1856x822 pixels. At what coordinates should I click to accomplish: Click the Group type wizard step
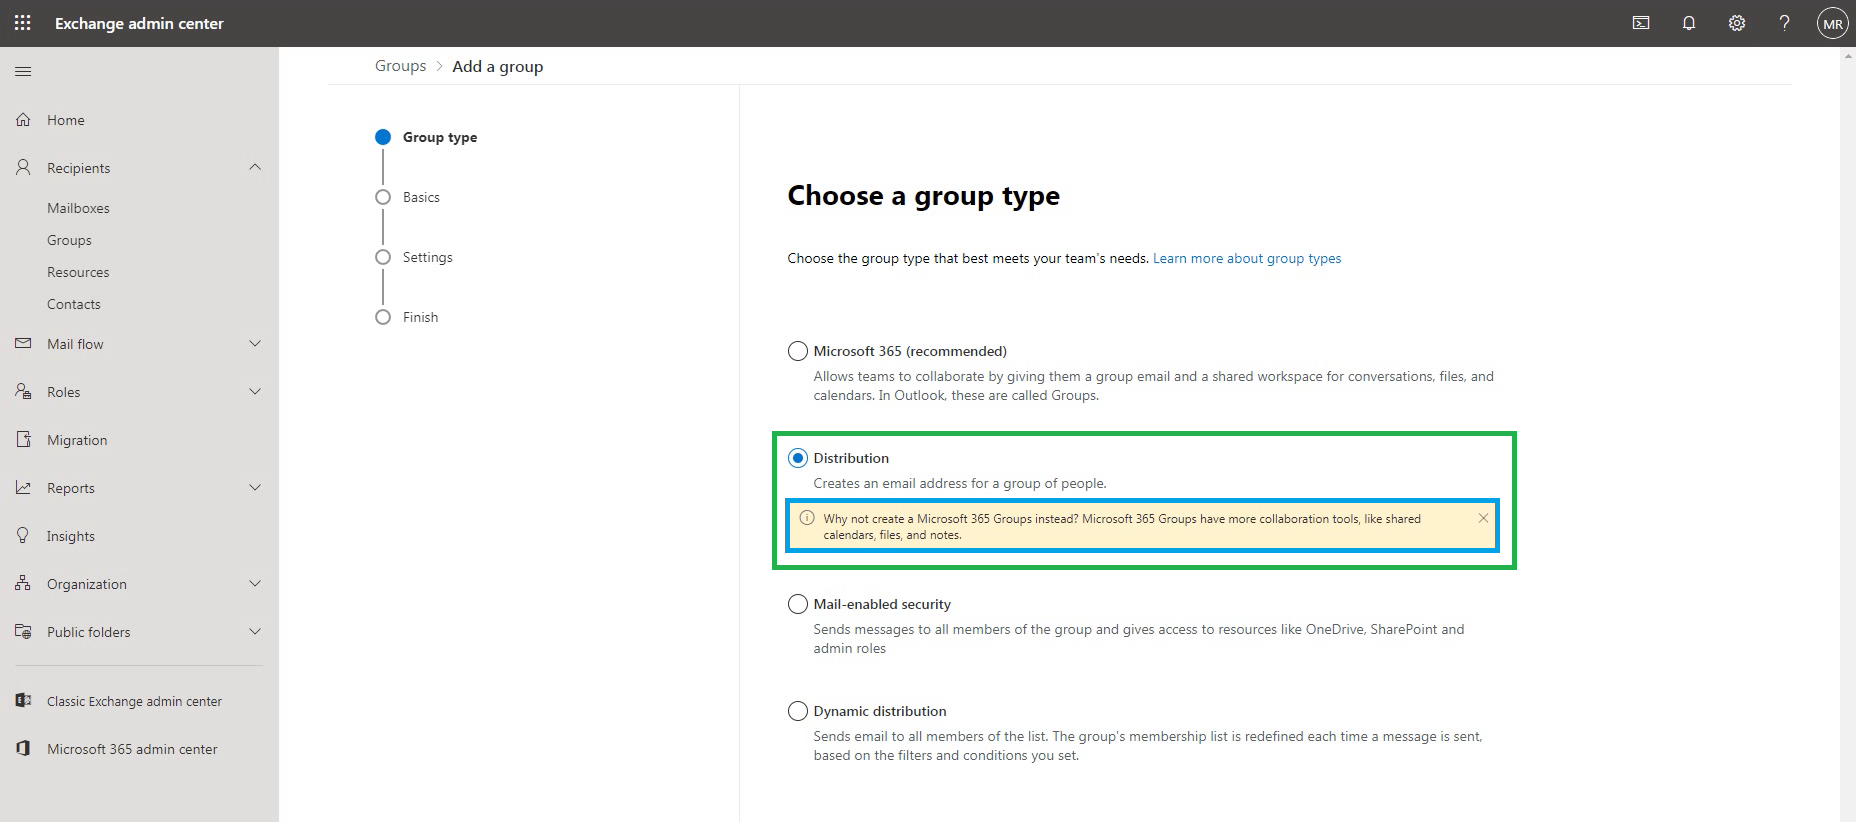(440, 137)
